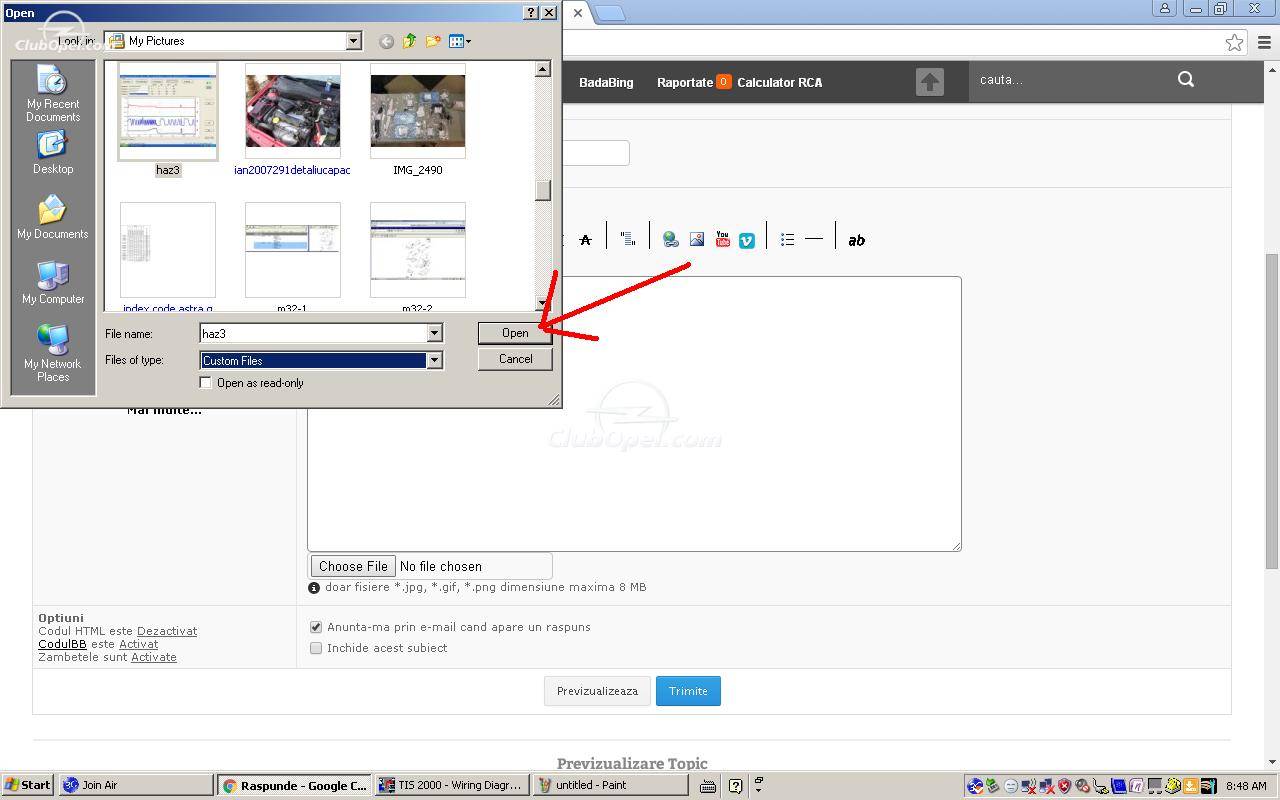Click the horizontal line icon in editor toolbar
This screenshot has height=800, width=1280.
[814, 240]
